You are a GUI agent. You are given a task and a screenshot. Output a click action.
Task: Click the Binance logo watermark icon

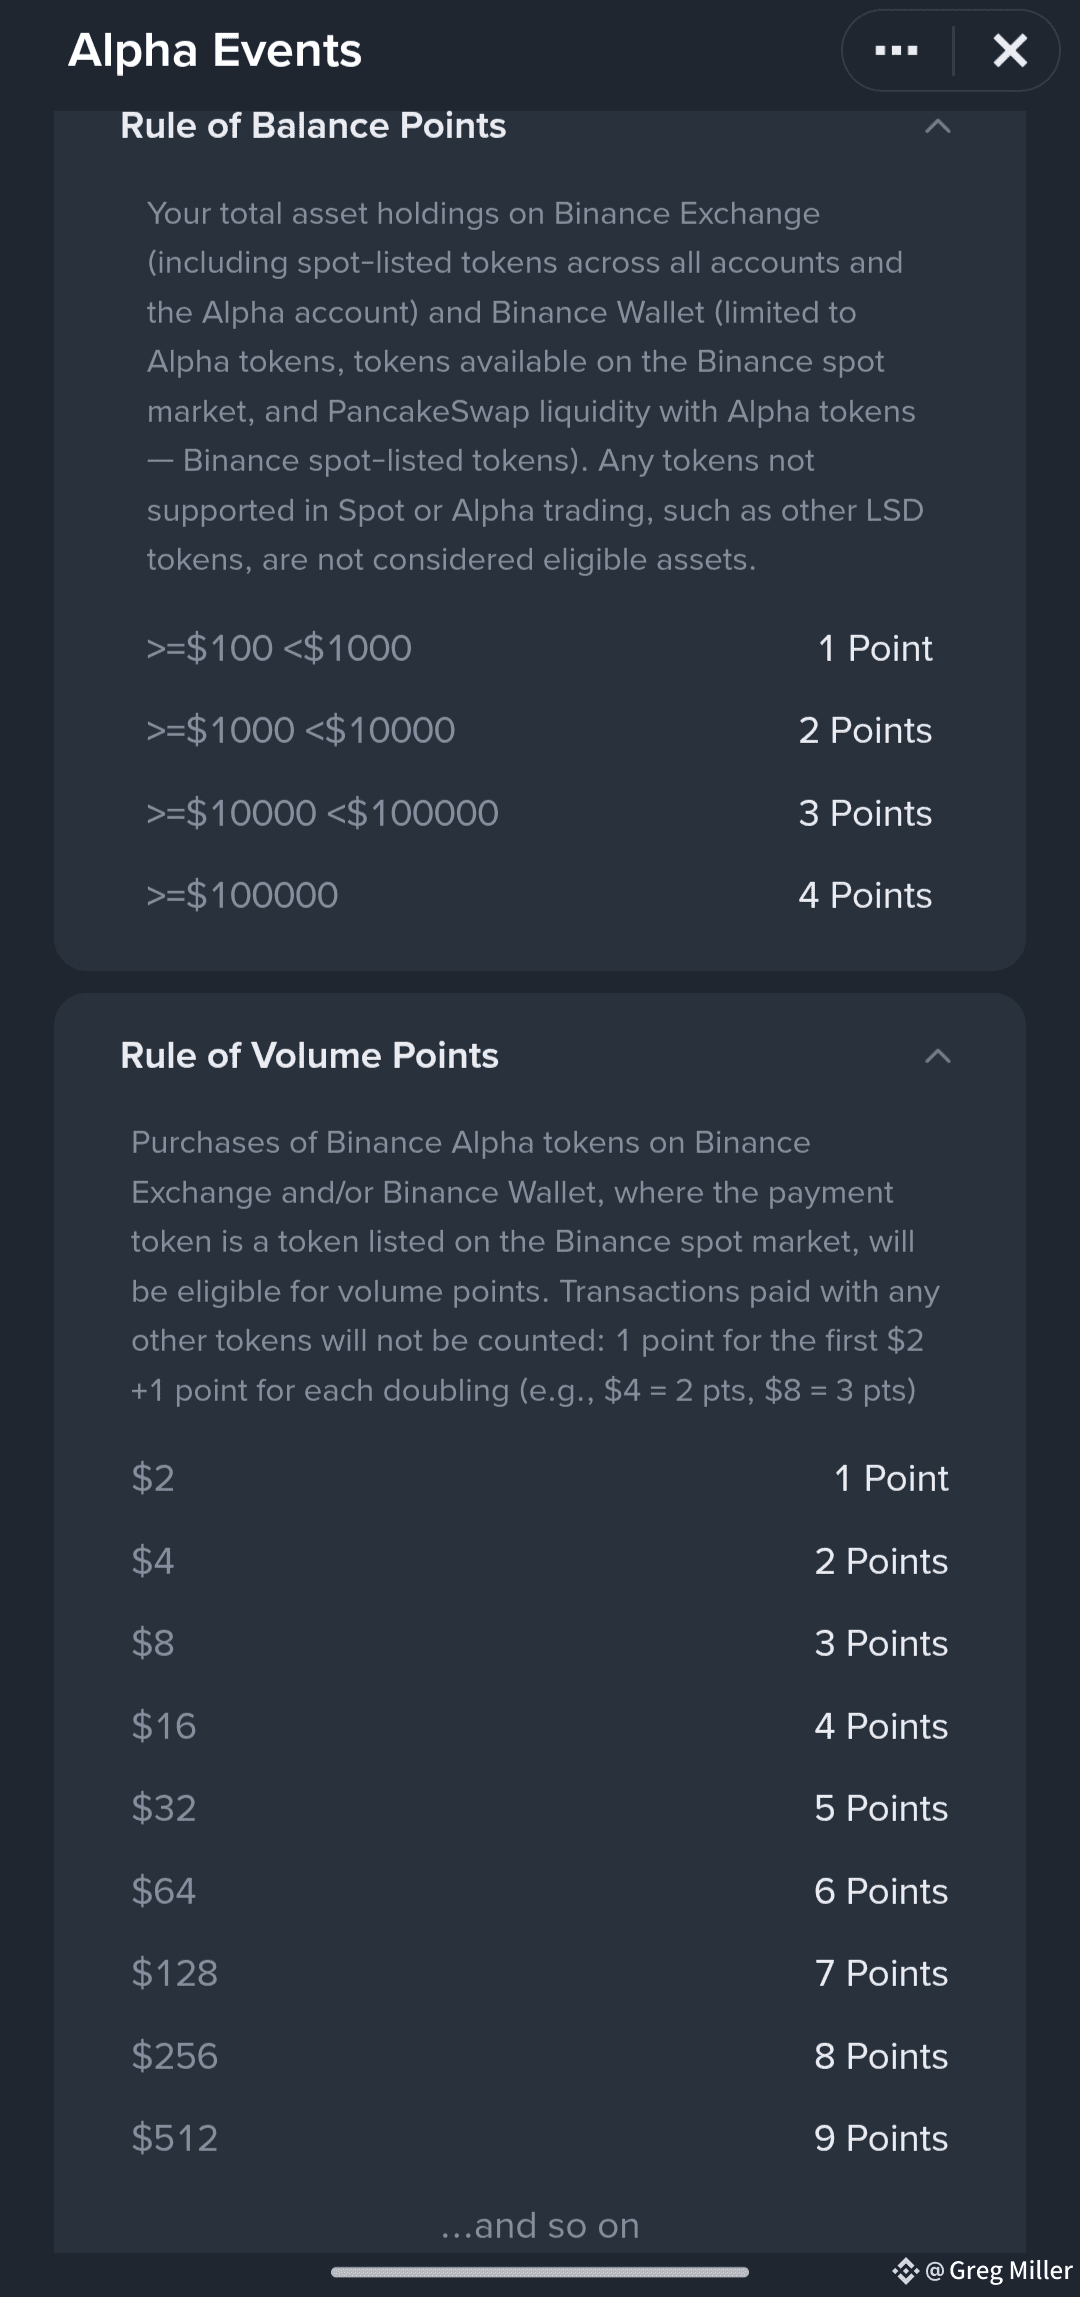(x=905, y=2271)
